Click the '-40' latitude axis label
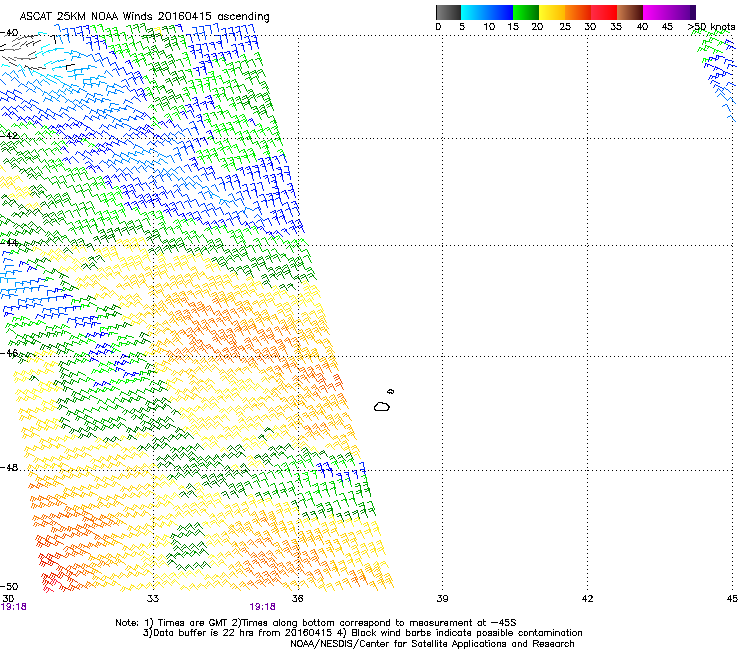The image size is (740, 650). point(9,33)
